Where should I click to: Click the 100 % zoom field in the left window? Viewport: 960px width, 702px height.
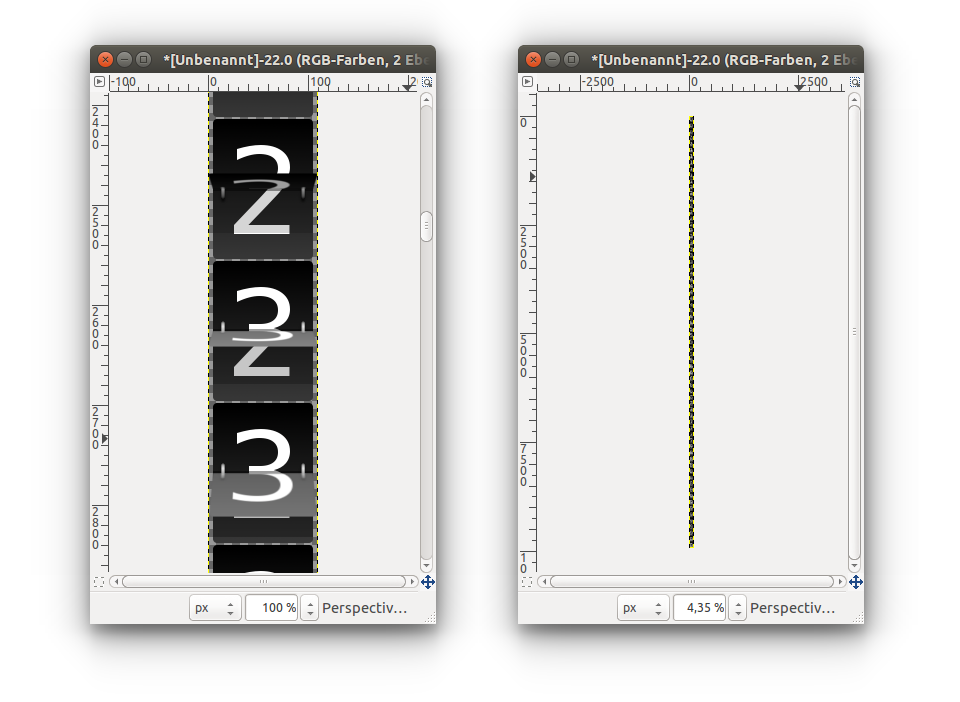[271, 608]
